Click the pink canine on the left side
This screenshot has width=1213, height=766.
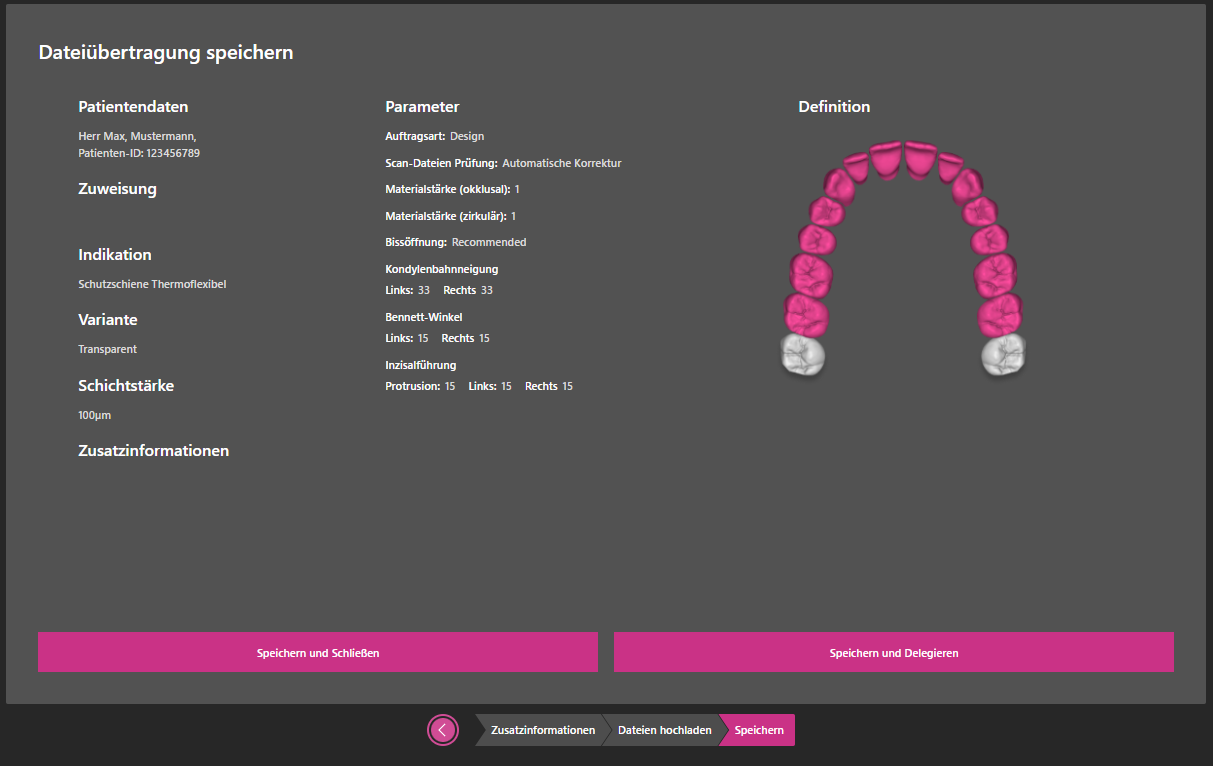point(838,184)
